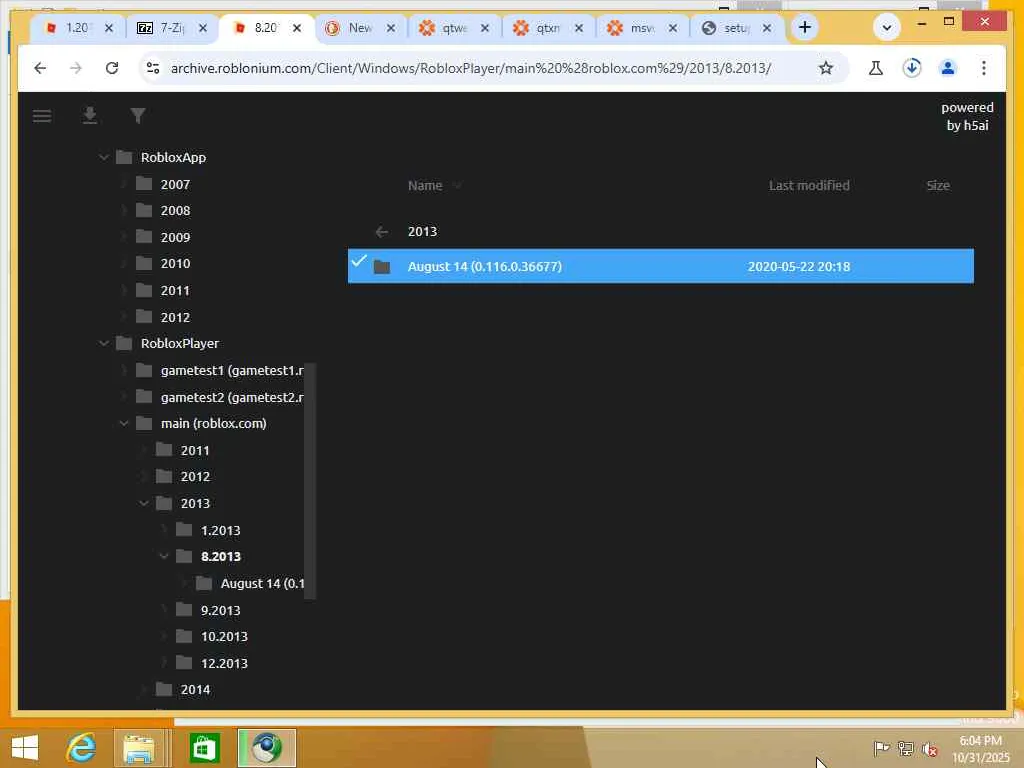Open Windows Store from taskbar
This screenshot has height=768, width=1024.
pyautogui.click(x=204, y=748)
